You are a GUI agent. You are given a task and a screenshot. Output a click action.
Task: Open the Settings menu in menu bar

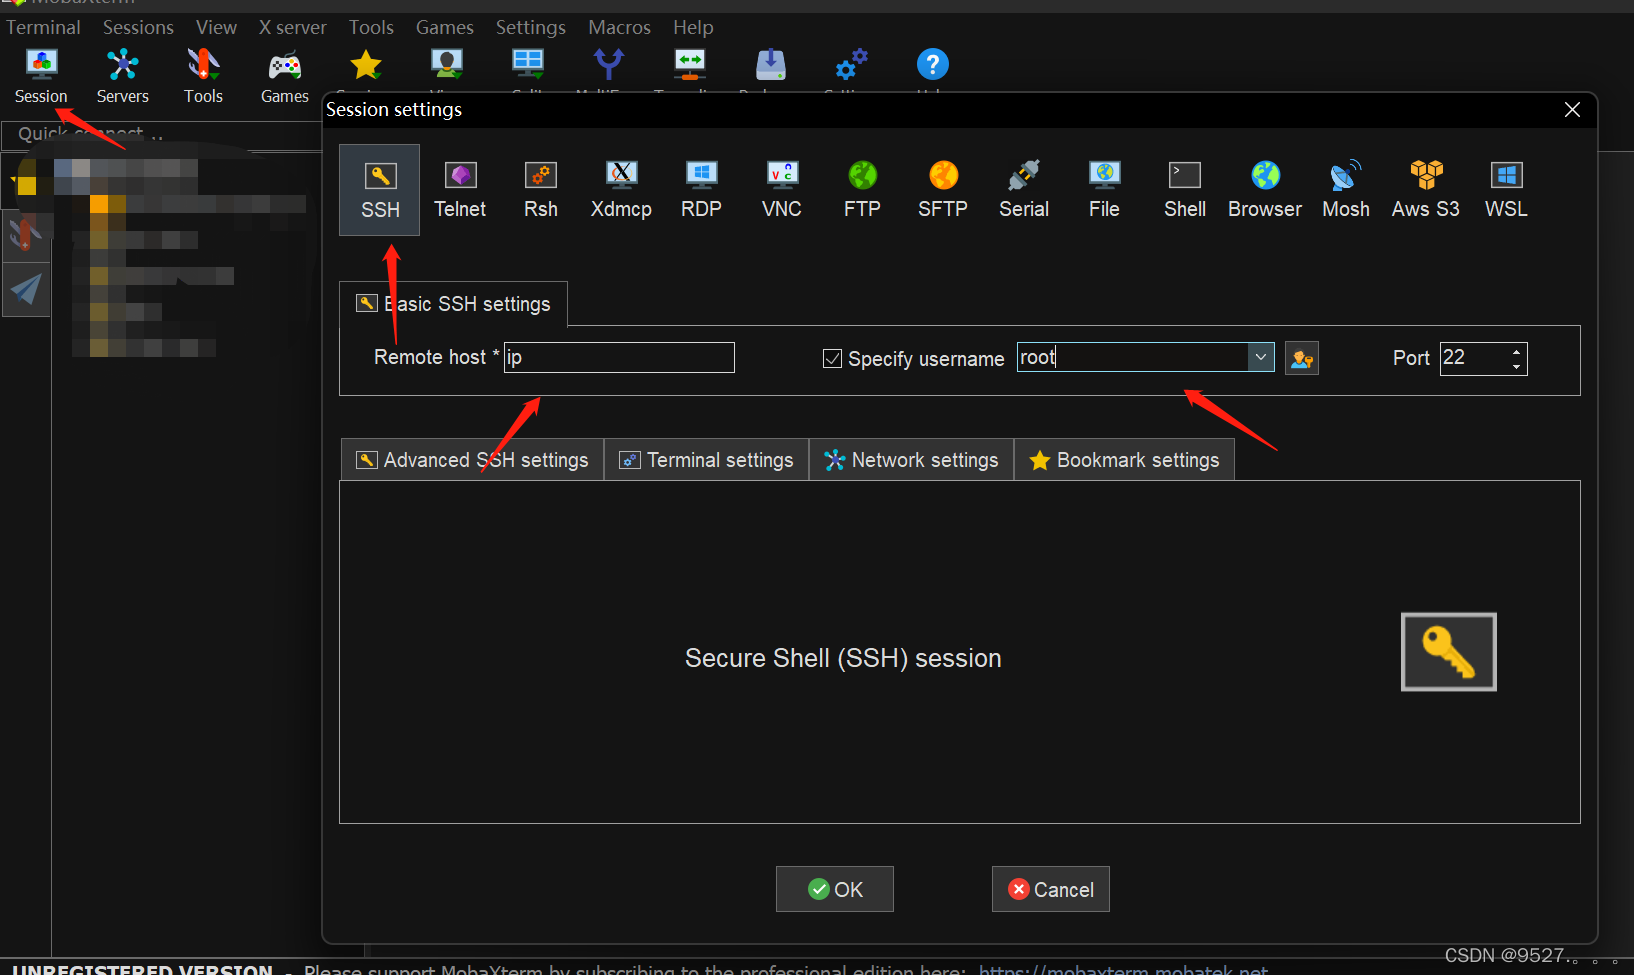coord(531,27)
